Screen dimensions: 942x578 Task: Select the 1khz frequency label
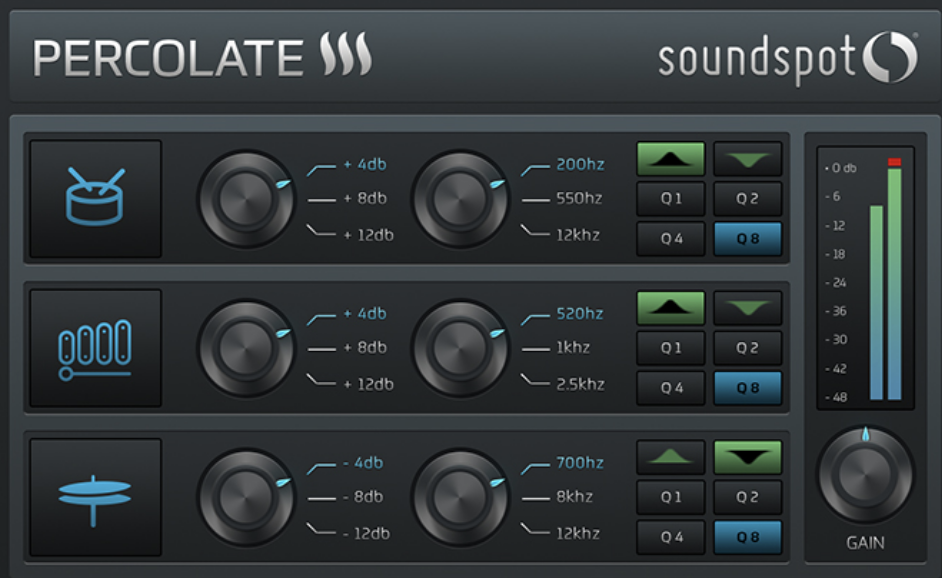(573, 347)
